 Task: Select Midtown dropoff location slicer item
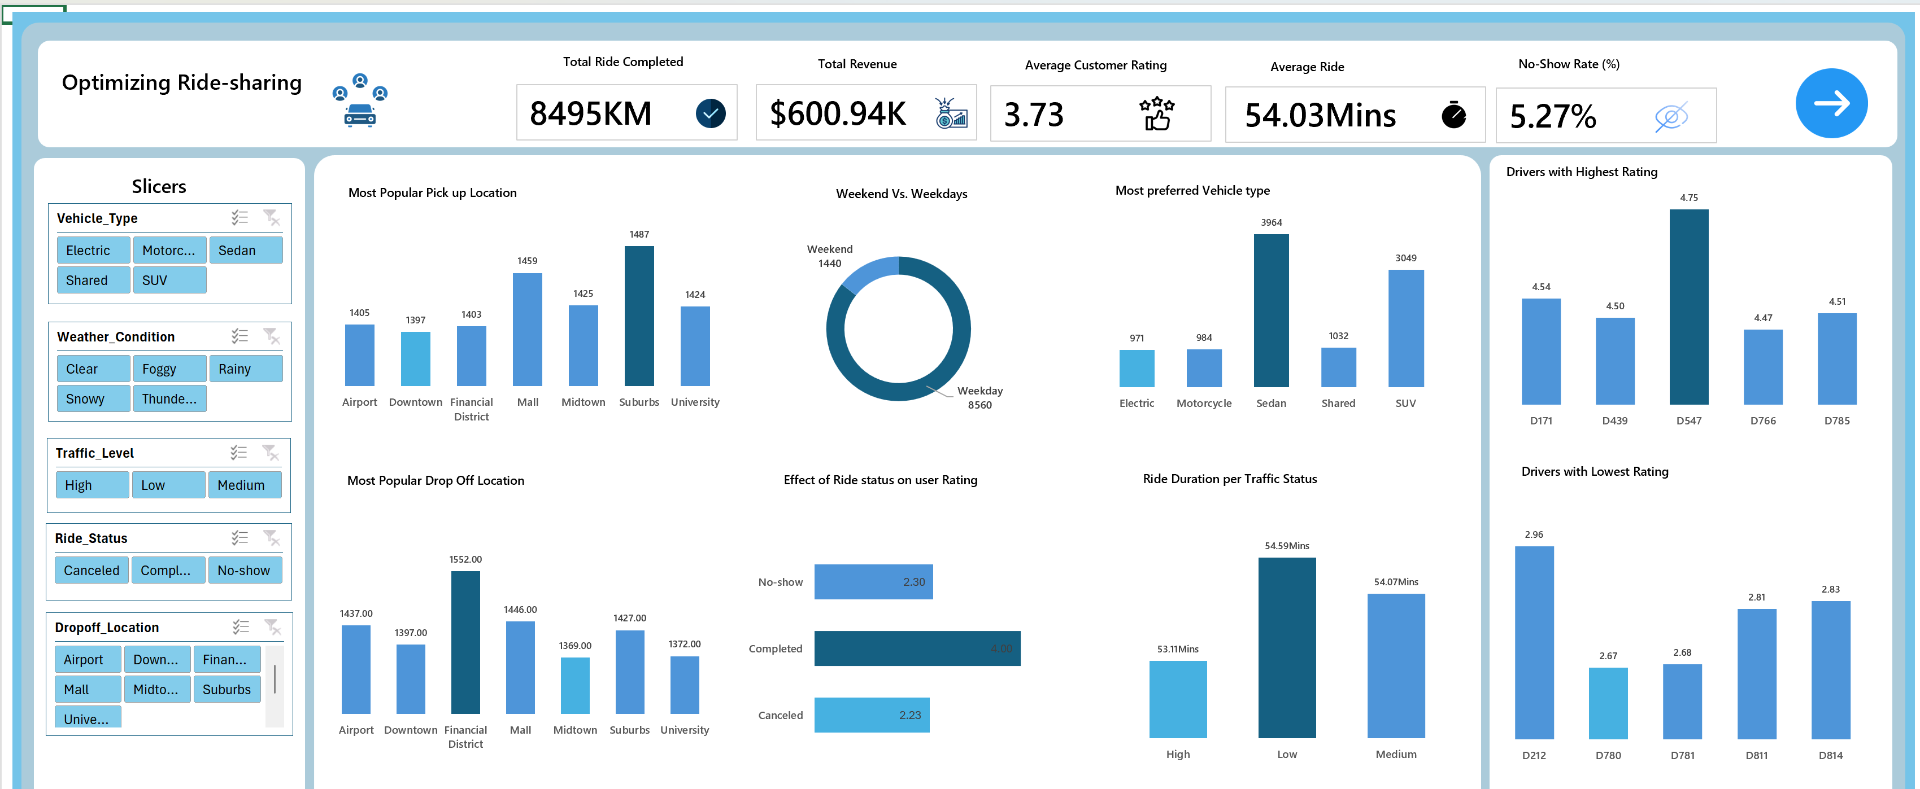tap(157, 689)
